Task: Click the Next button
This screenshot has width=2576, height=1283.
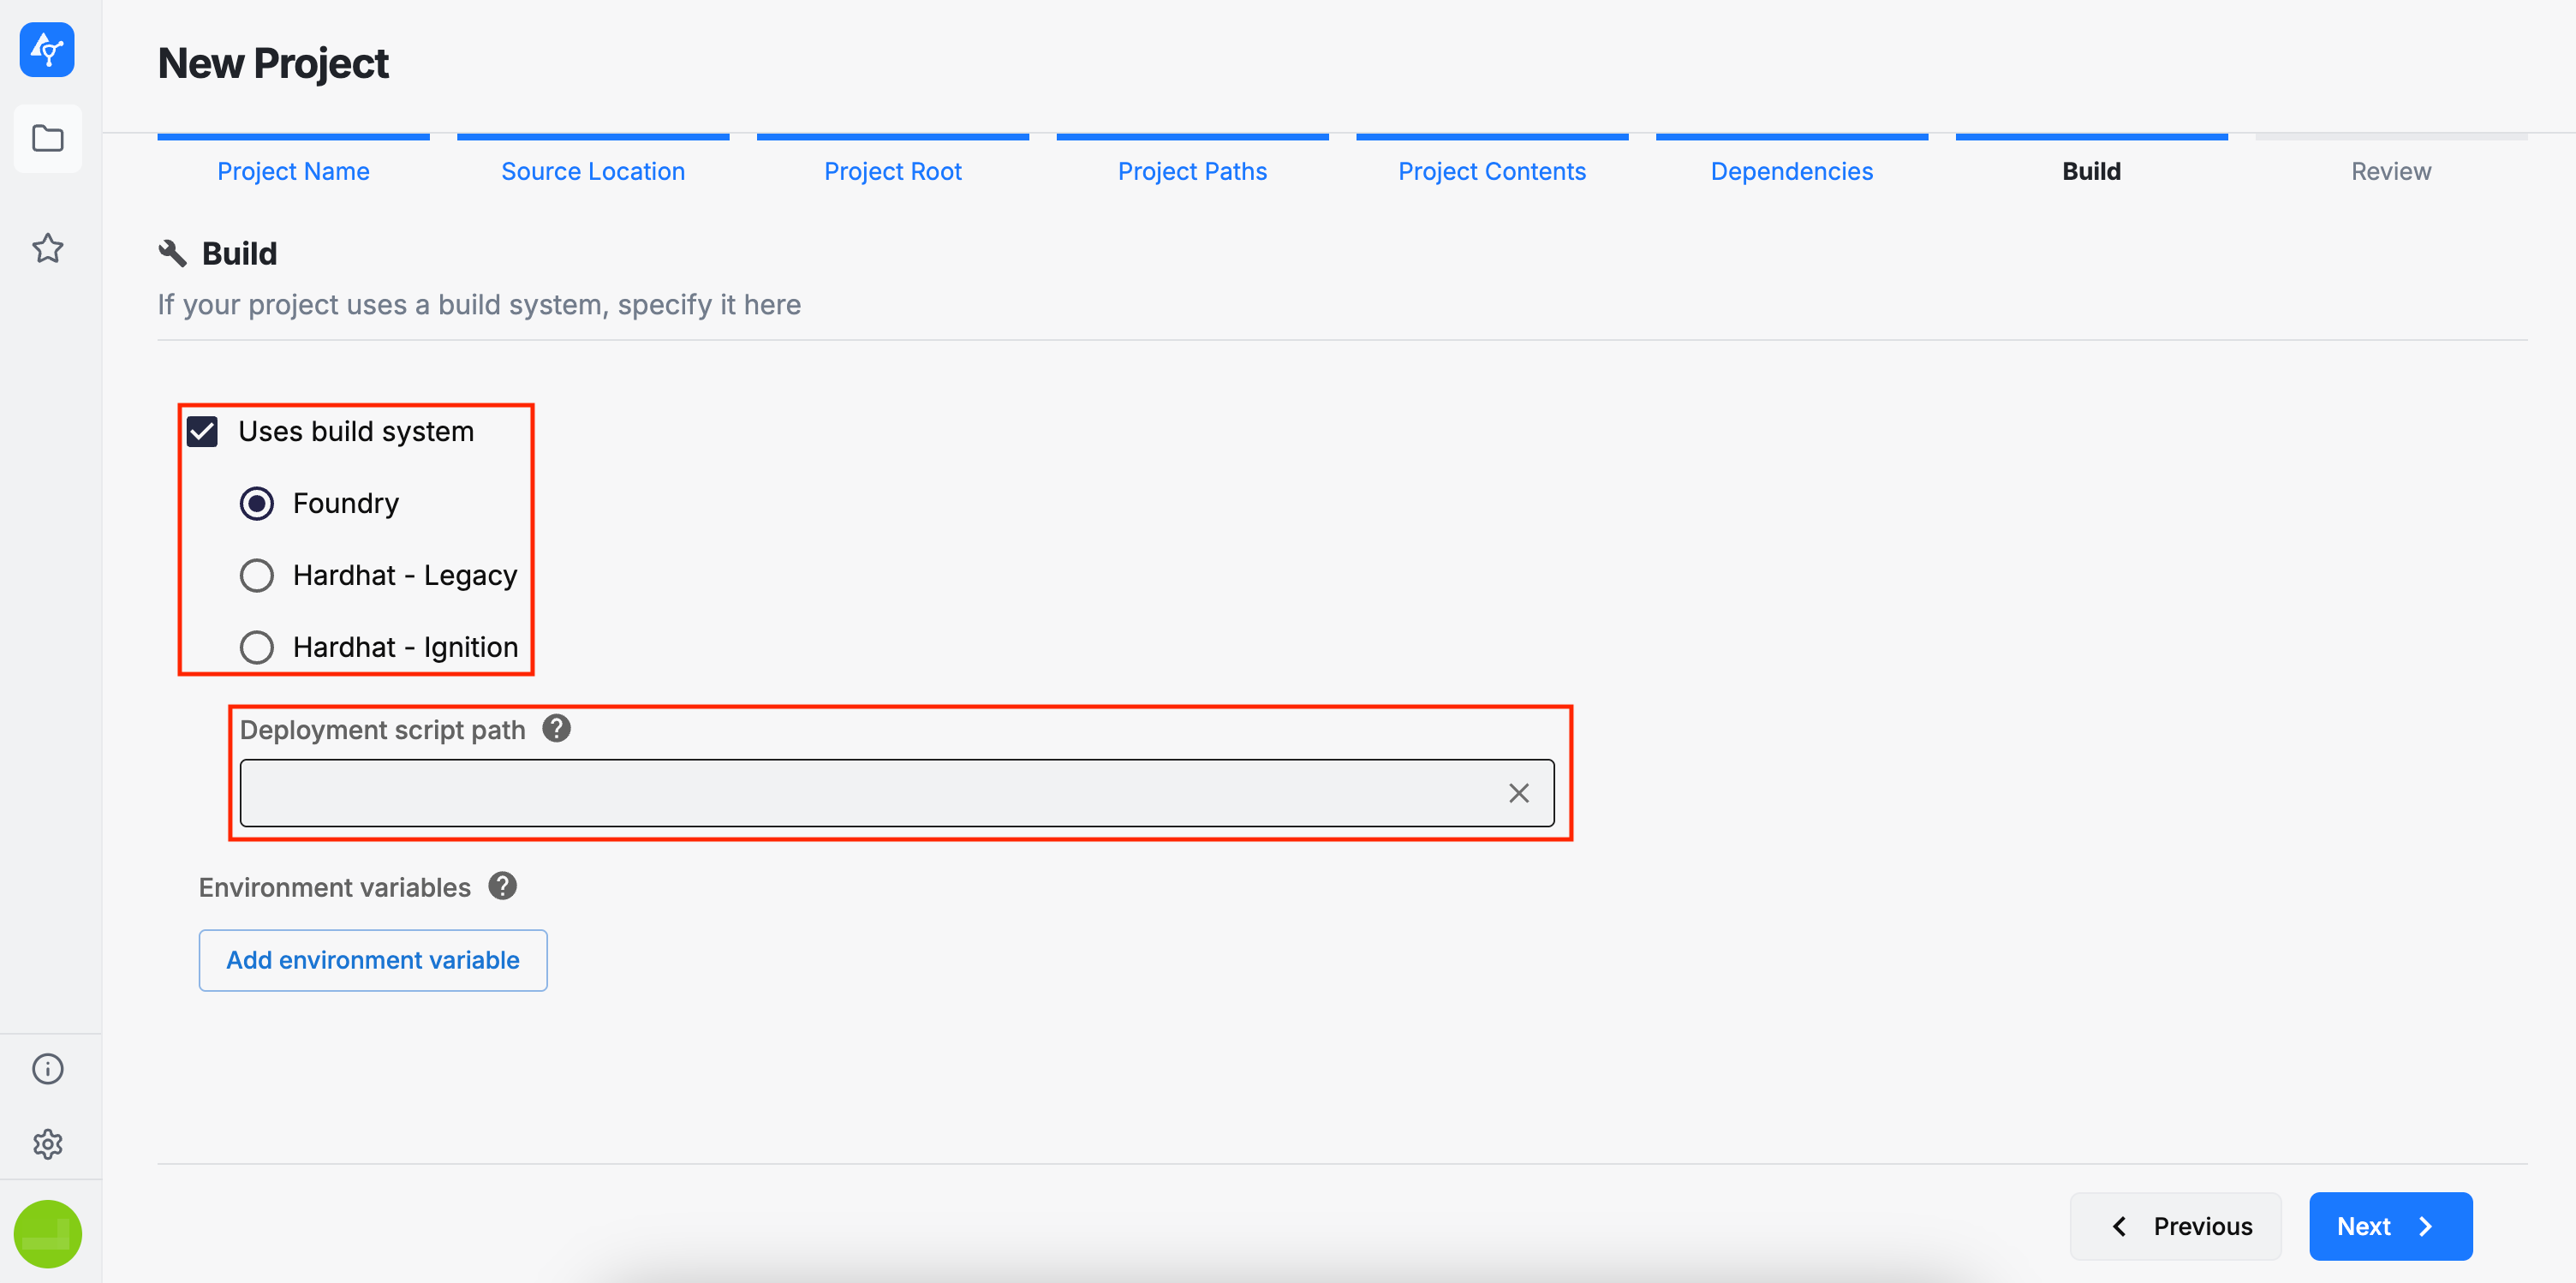Action: click(2389, 1226)
